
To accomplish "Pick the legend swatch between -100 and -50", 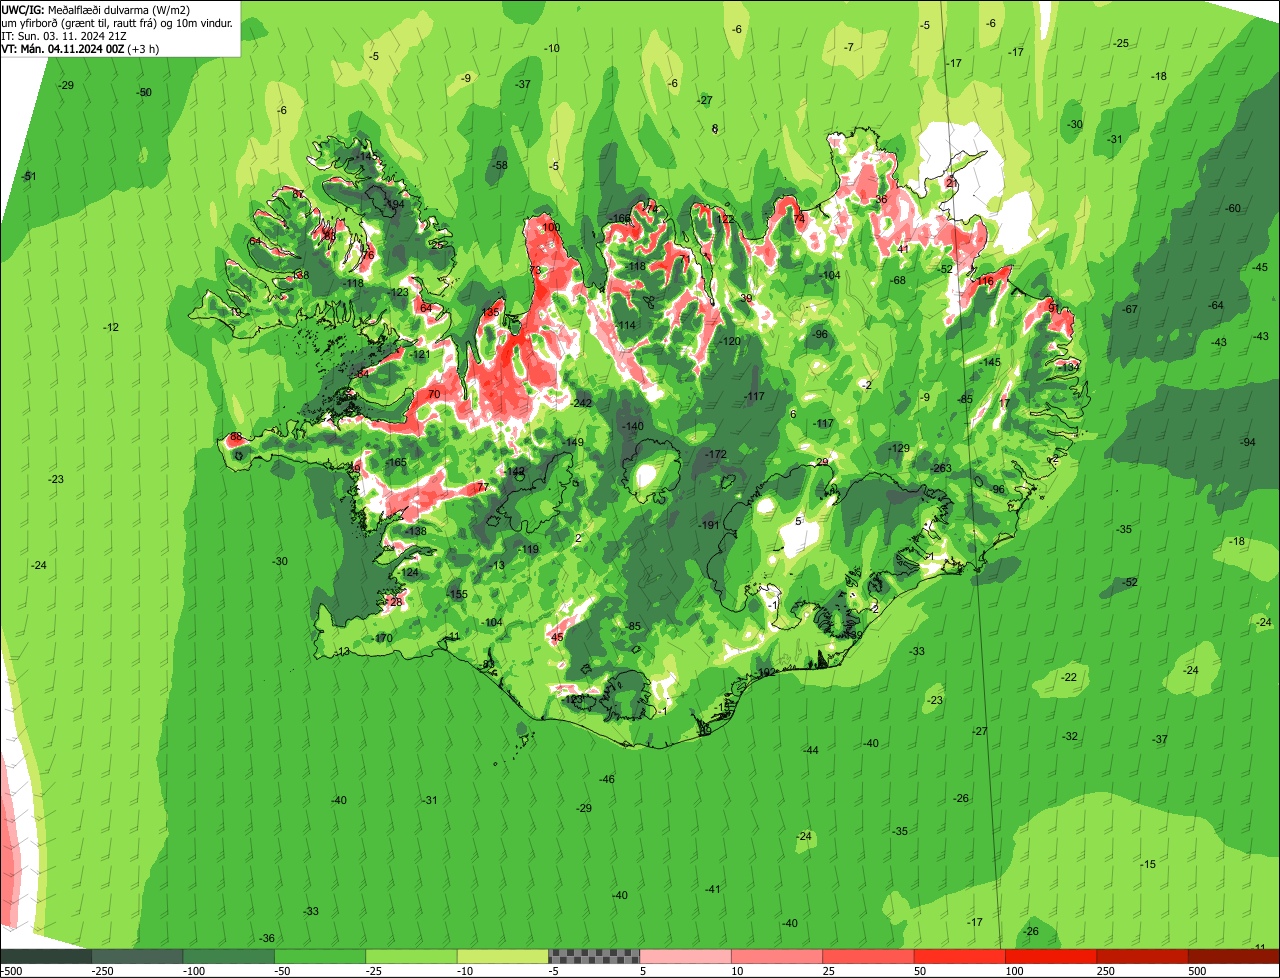I will [229, 956].
